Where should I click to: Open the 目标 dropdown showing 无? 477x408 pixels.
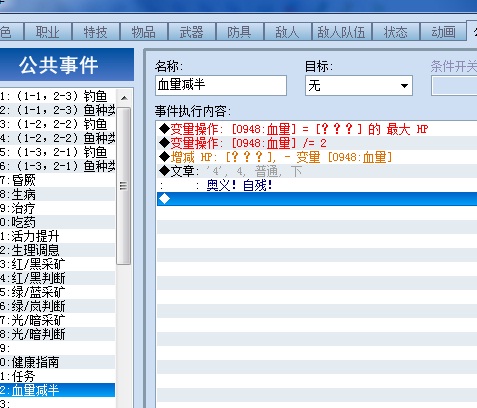359,86
